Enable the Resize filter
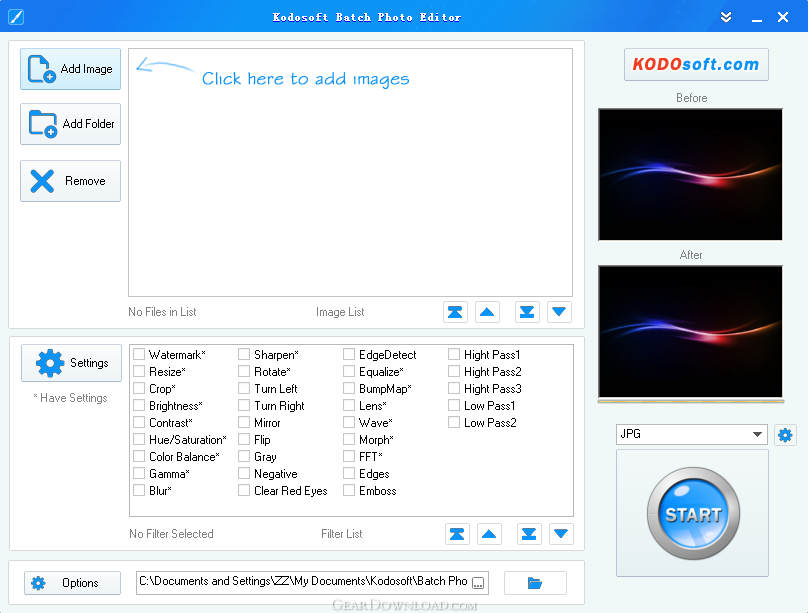Image resolution: width=808 pixels, height=613 pixels. (139, 371)
